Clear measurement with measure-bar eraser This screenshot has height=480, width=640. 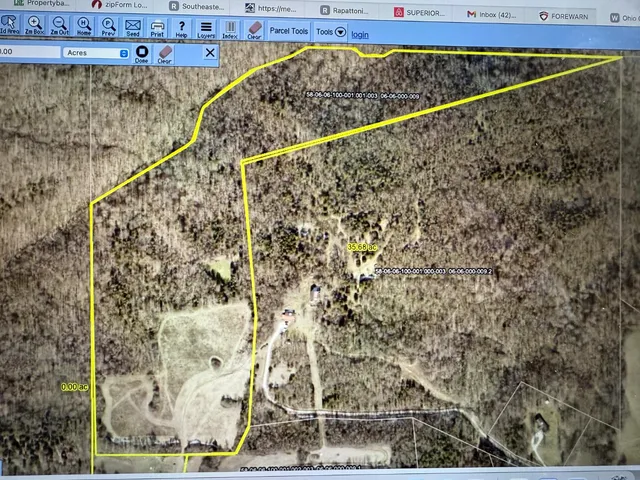tap(165, 55)
